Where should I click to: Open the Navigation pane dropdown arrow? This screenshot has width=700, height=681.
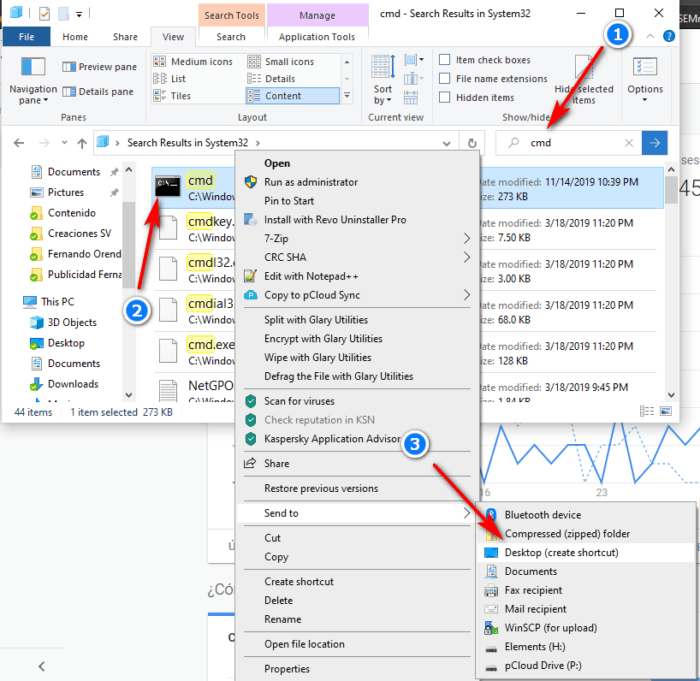[x=45, y=100]
